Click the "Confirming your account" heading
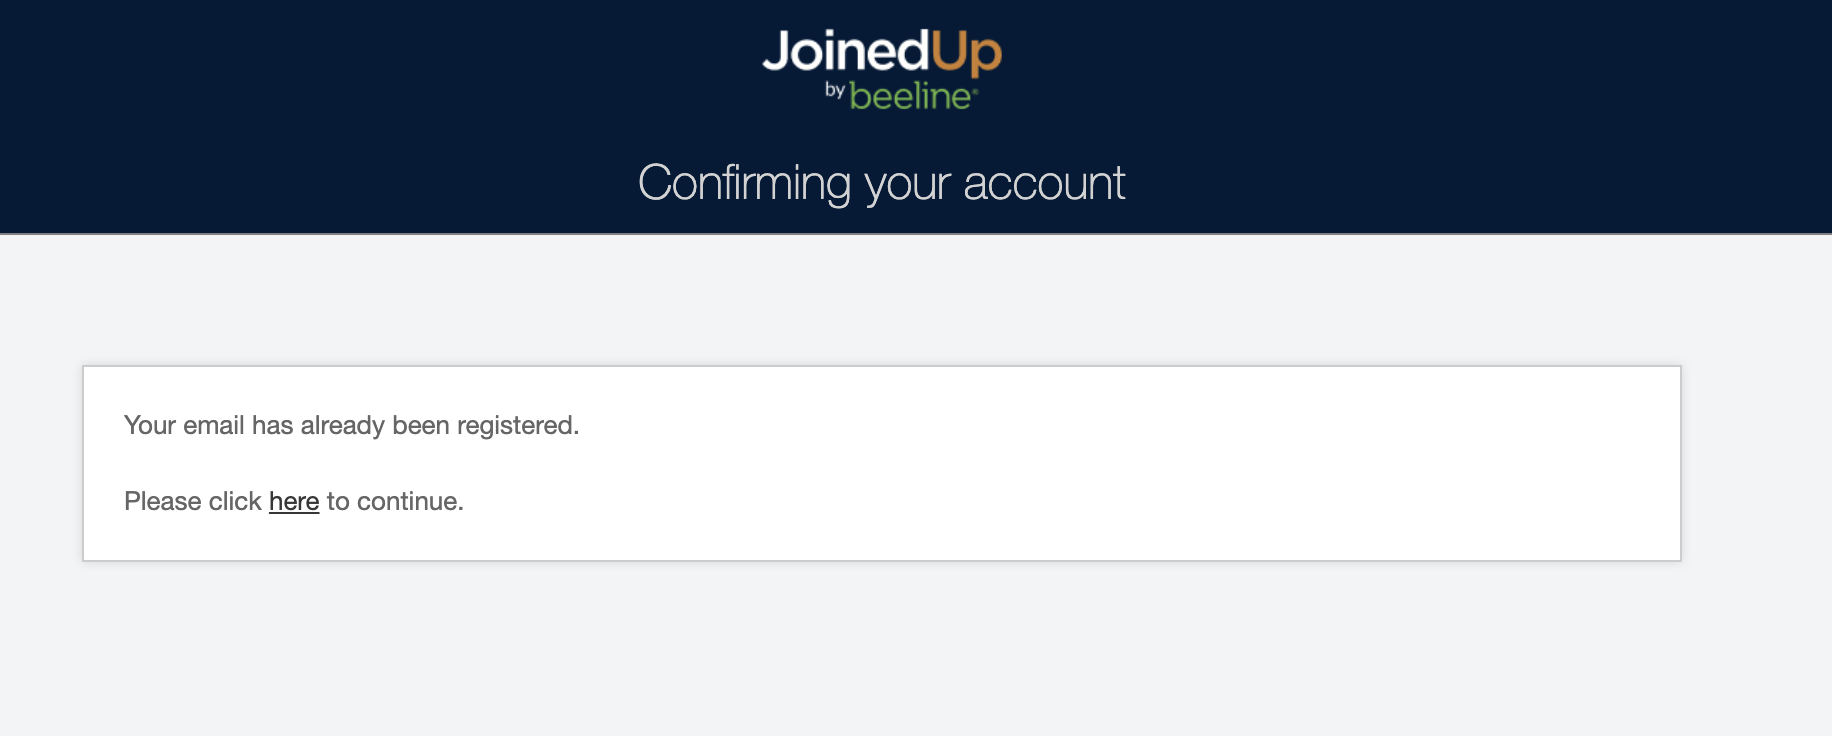This screenshot has height=736, width=1832. point(881,183)
